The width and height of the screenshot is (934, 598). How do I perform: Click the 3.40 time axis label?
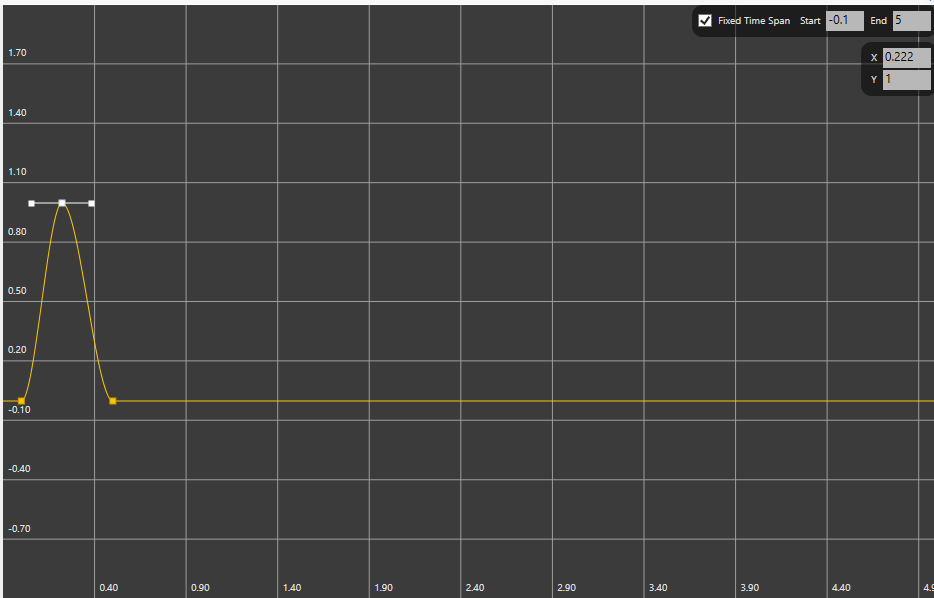(x=658, y=588)
